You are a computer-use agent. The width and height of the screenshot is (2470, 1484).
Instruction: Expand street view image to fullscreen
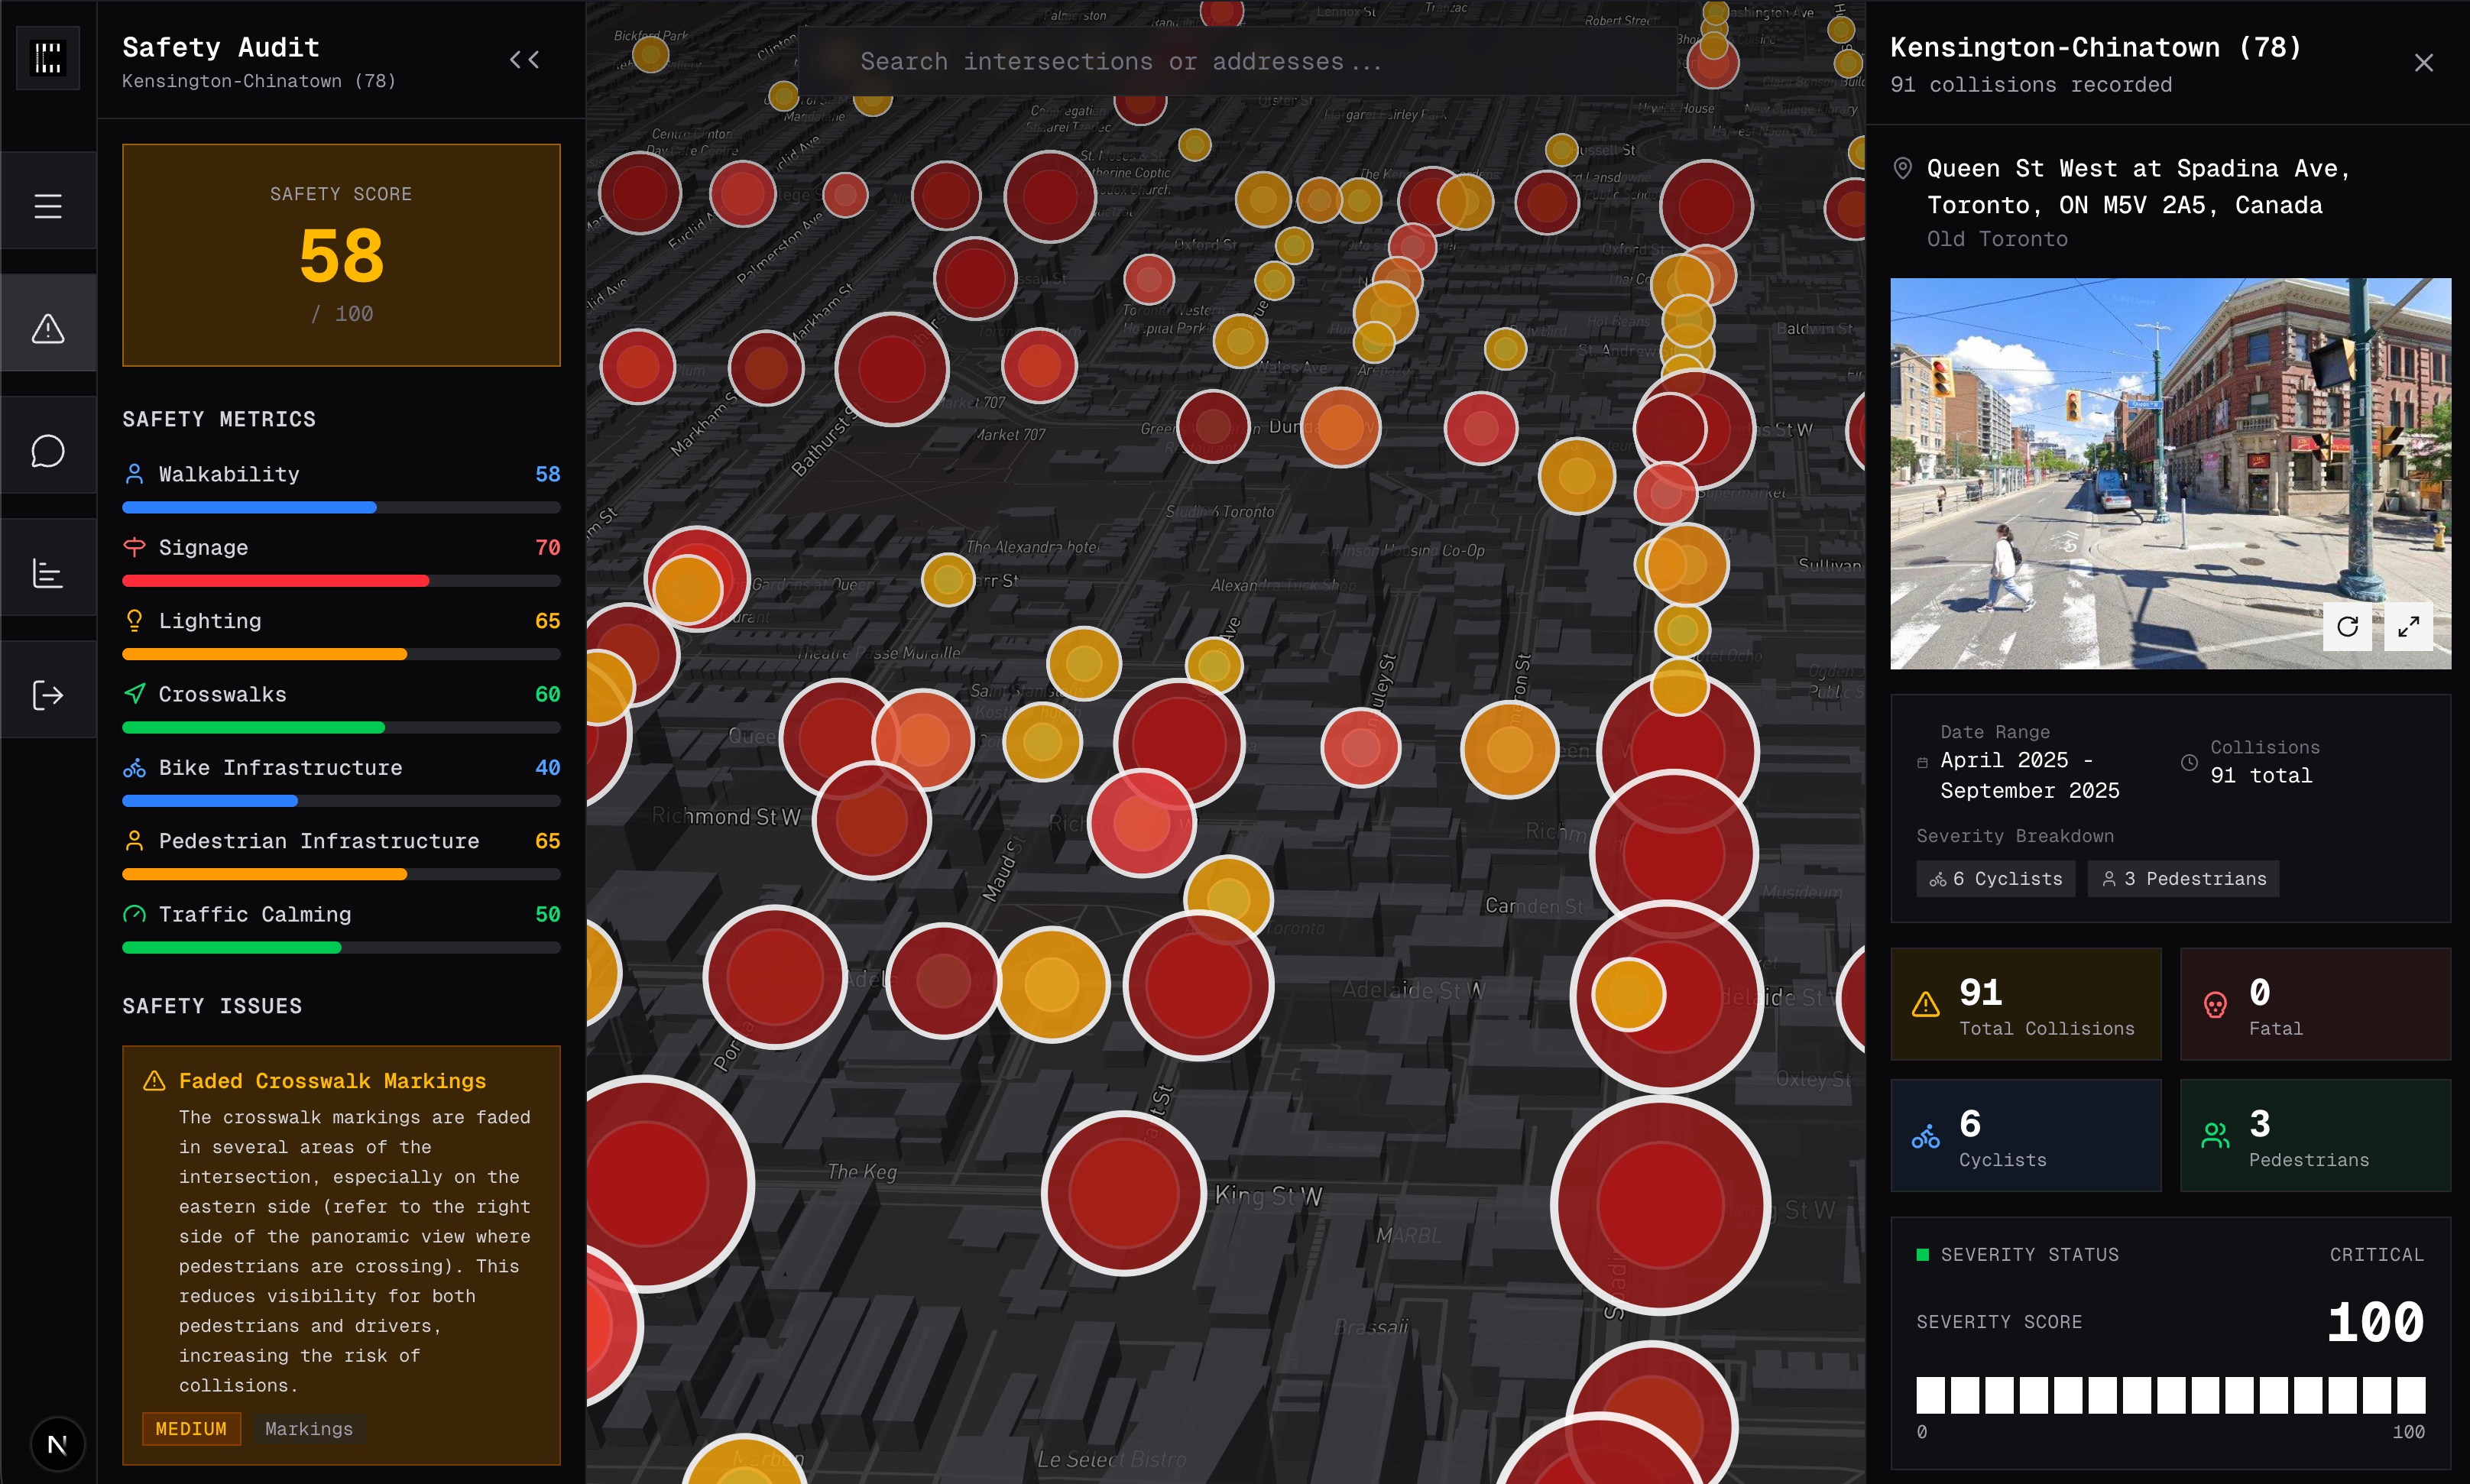pos(2408,627)
